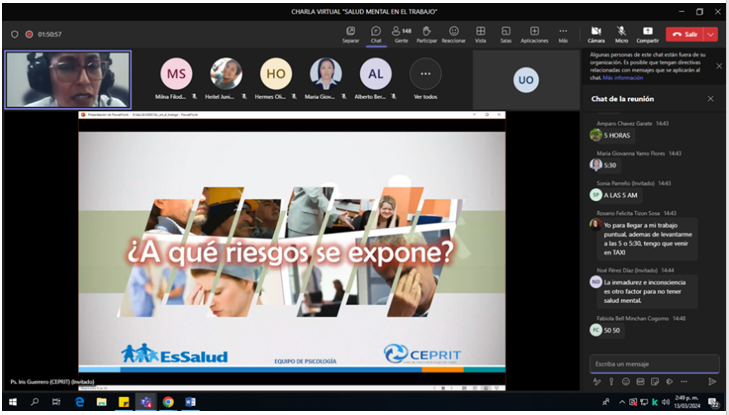
Task: Open the Separar pop-out option
Action: (x=350, y=34)
